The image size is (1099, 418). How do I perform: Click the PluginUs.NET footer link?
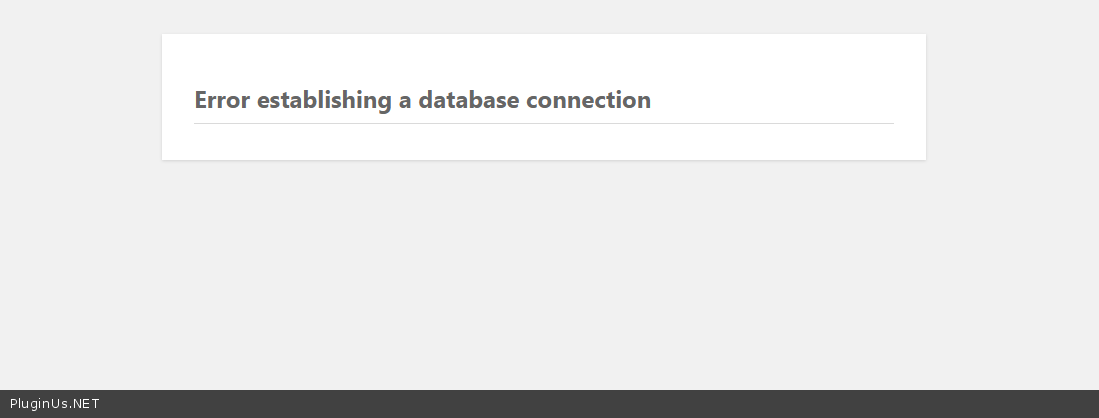(x=54, y=404)
